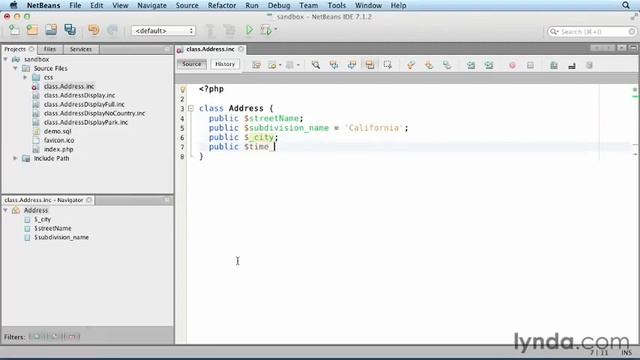Click Find Next Occurrence editor icon

[x=352, y=65]
